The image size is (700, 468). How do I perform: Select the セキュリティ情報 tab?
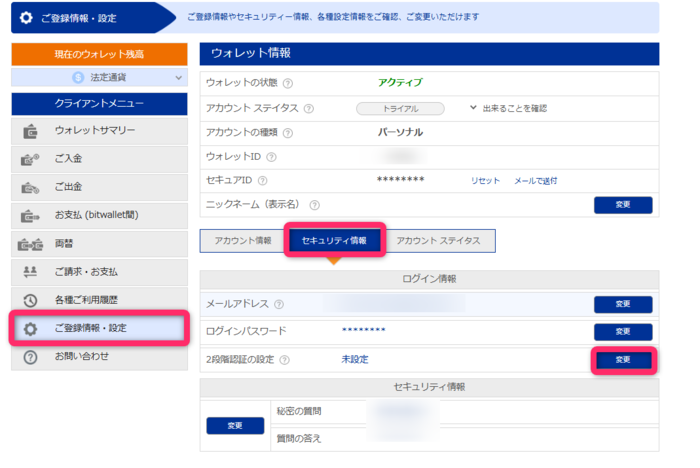click(334, 241)
